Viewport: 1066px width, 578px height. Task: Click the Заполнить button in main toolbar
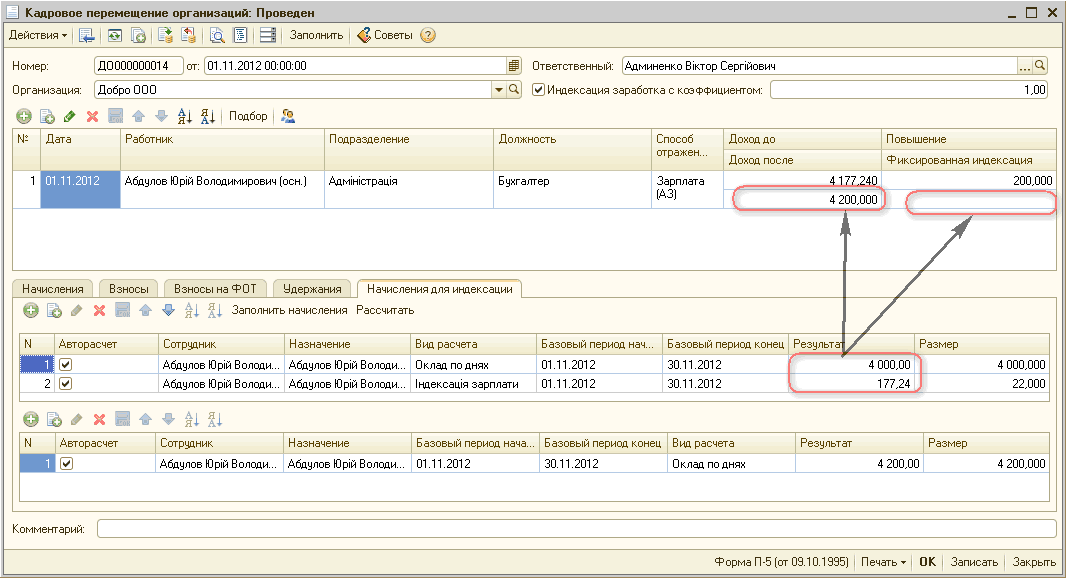(316, 35)
